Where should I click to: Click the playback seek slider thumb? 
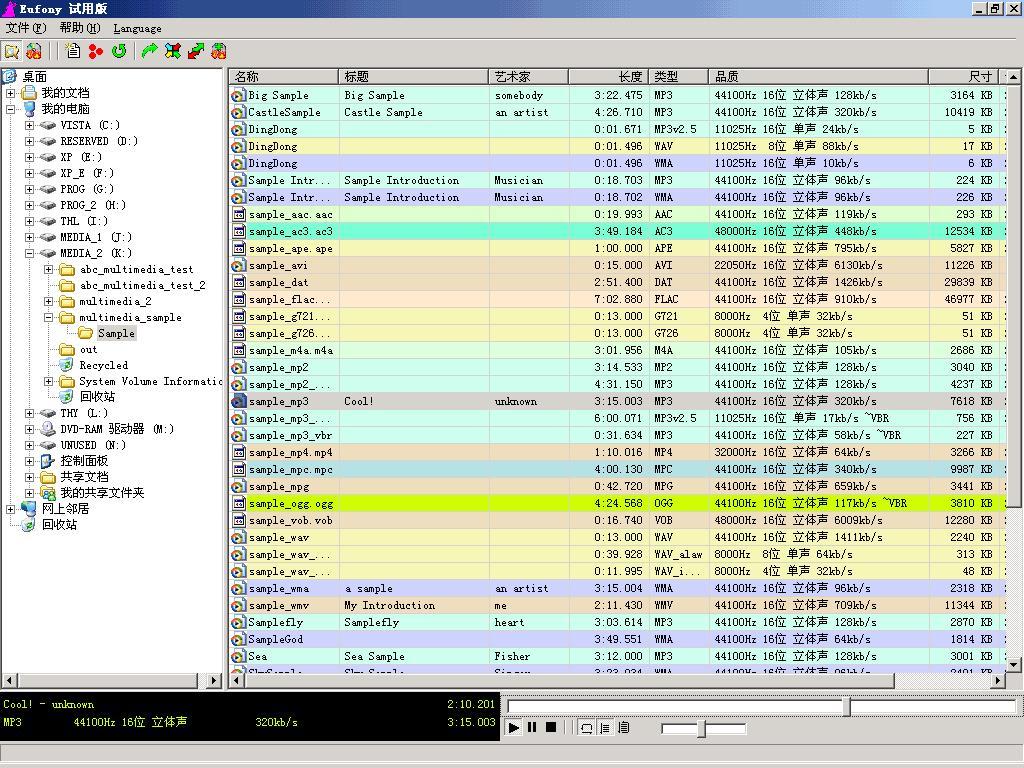pos(846,707)
